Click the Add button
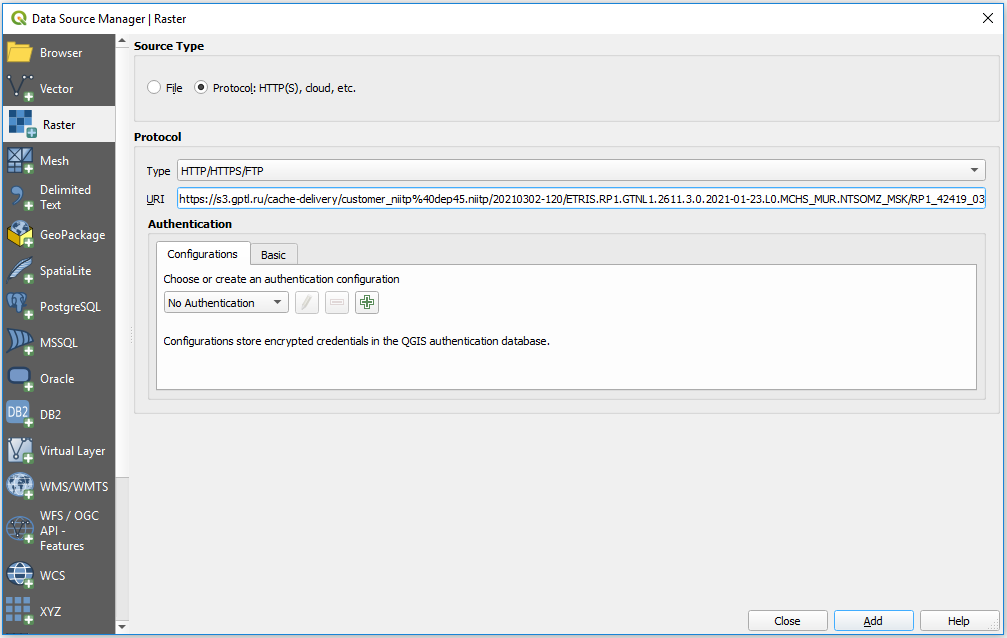Screen dimensions: 1007x638 click(x=873, y=621)
